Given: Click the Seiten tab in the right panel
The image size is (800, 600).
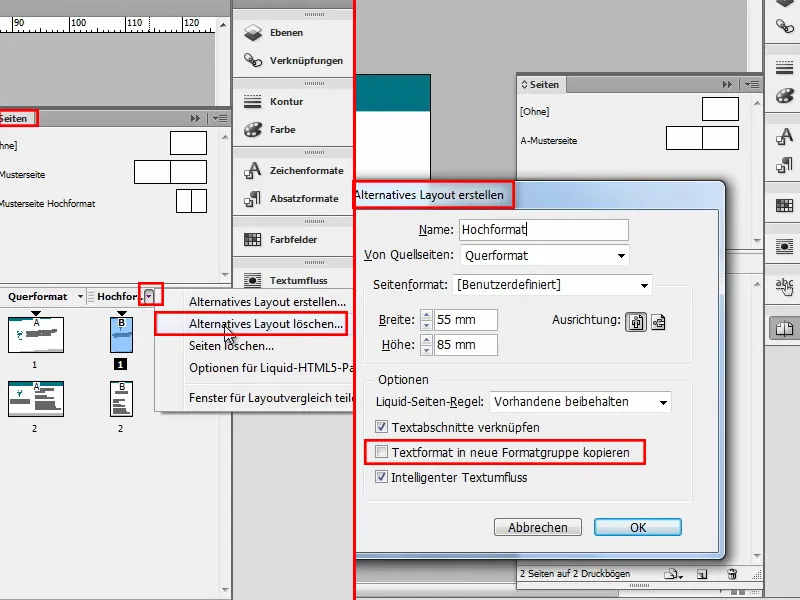Looking at the screenshot, I should [x=540, y=85].
